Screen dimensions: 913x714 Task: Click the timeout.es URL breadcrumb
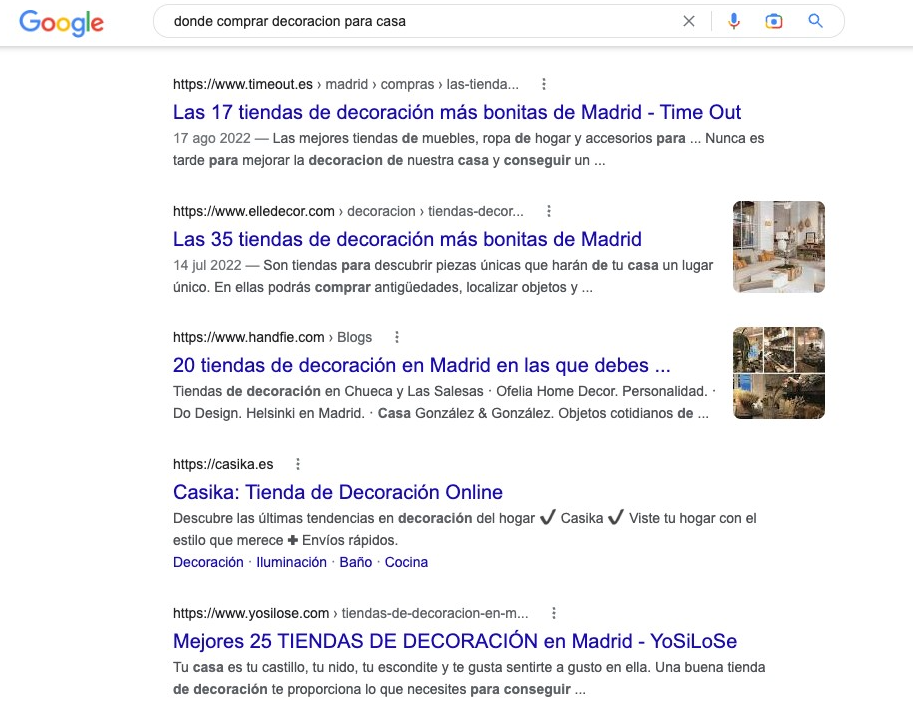(345, 84)
